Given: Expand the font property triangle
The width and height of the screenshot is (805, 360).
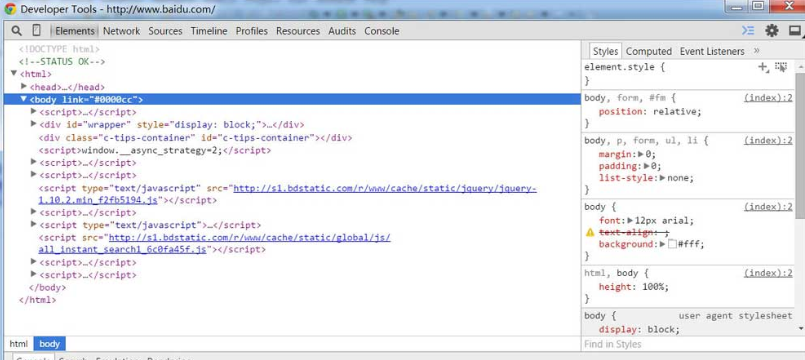Looking at the screenshot, I should click(x=630, y=220).
